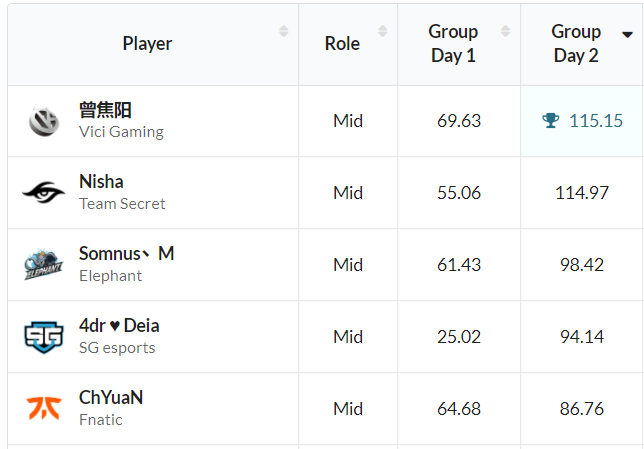Image resolution: width=644 pixels, height=449 pixels.
Task: Open ChYuaN player profile
Action: (x=111, y=397)
